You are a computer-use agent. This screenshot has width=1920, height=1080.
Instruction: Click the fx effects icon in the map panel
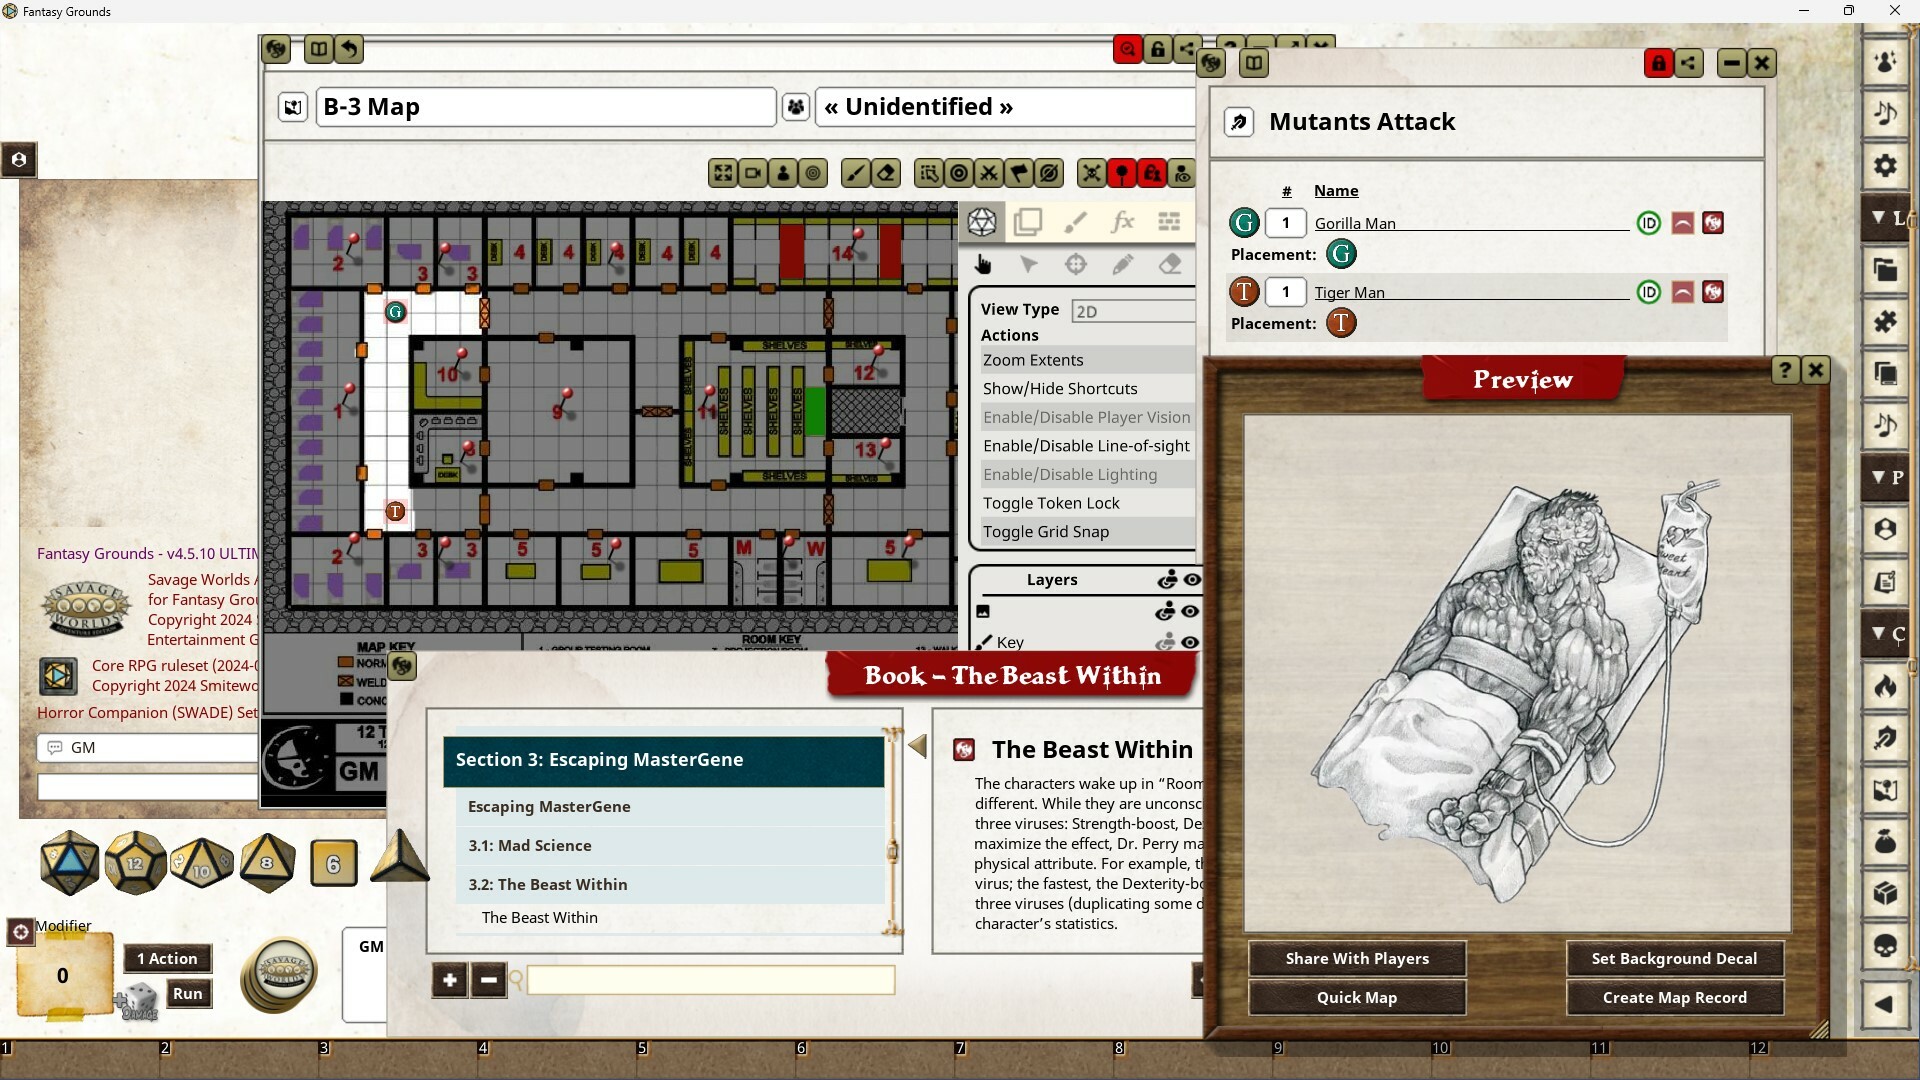point(1124,222)
